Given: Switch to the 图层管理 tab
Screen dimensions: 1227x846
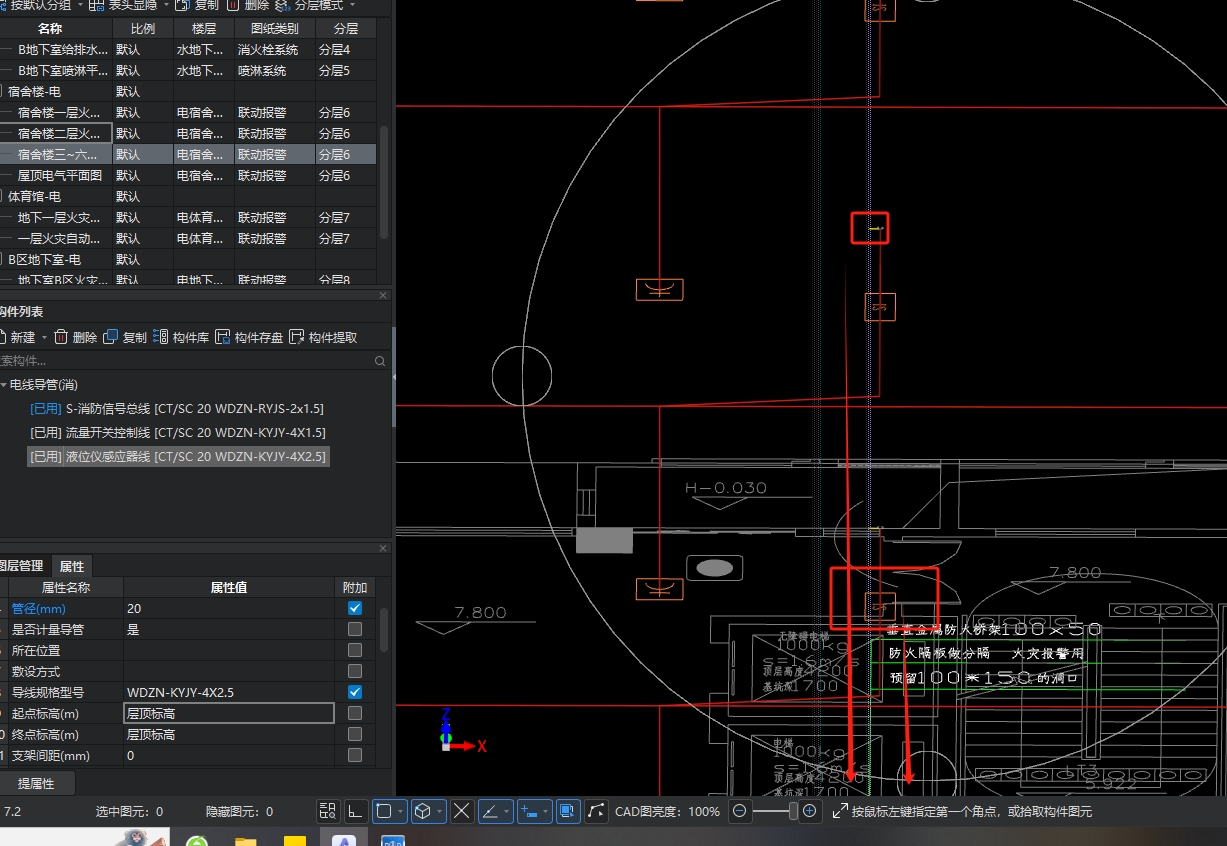Looking at the screenshot, I should [x=20, y=566].
